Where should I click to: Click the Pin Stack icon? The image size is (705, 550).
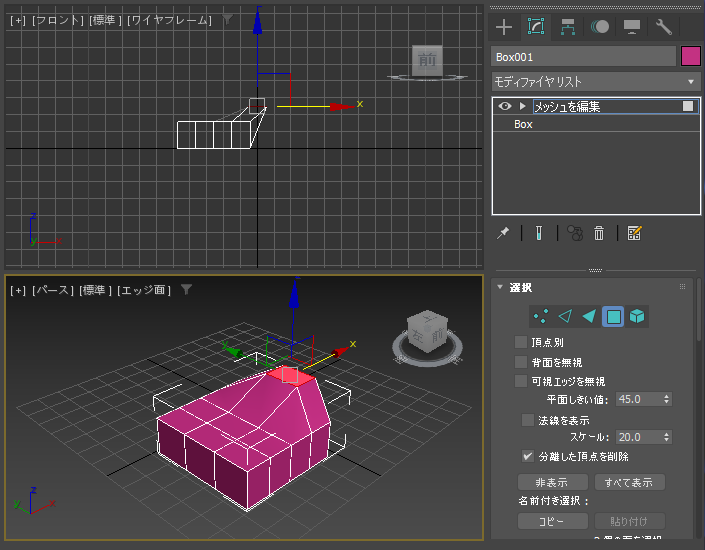[x=503, y=233]
